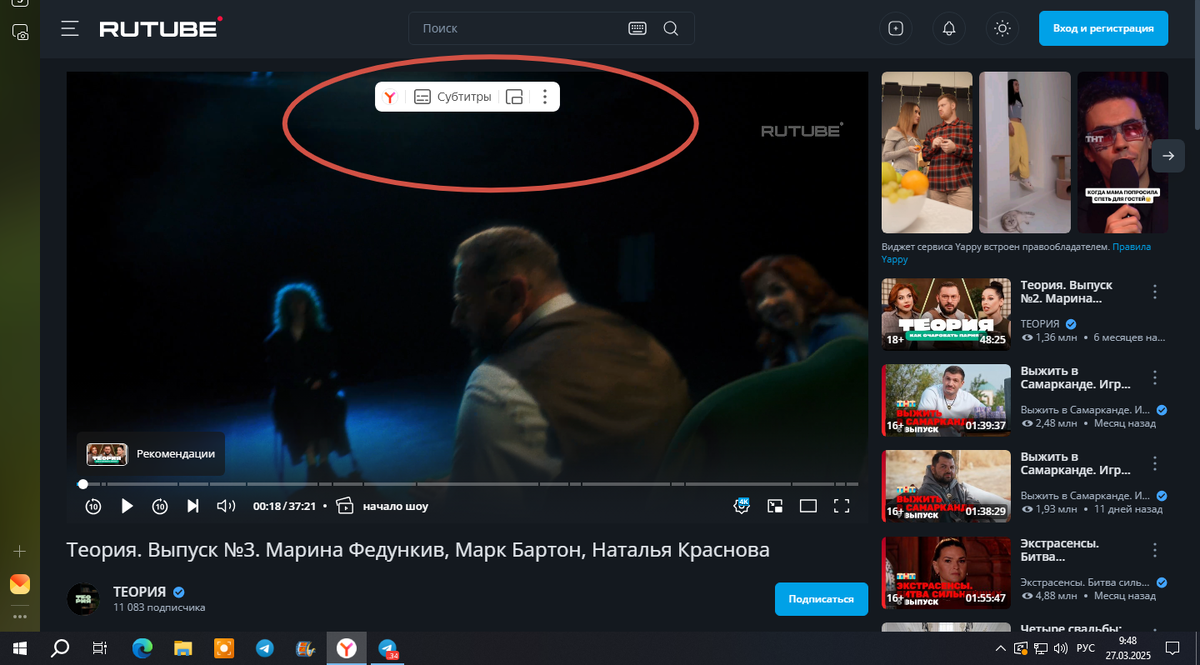1200x665 pixels.
Task: Open the Yappy short with man in sunglasses
Action: coord(1123,152)
